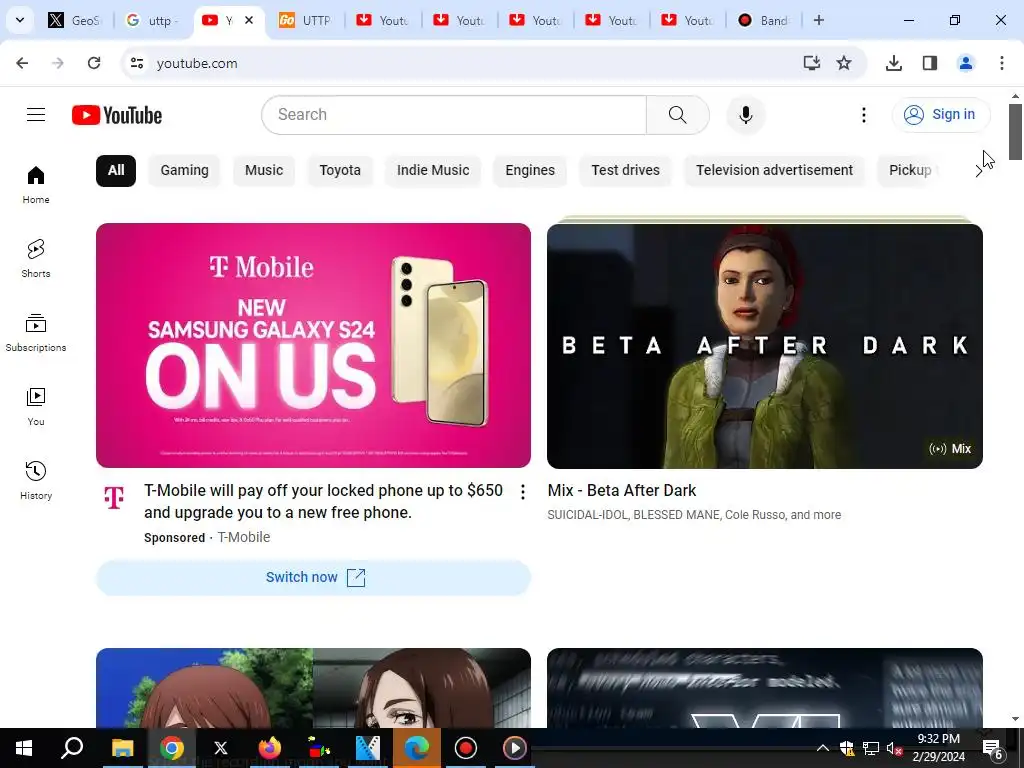This screenshot has width=1024, height=768.
Task: Select the Toyota filter chip
Action: pos(340,170)
